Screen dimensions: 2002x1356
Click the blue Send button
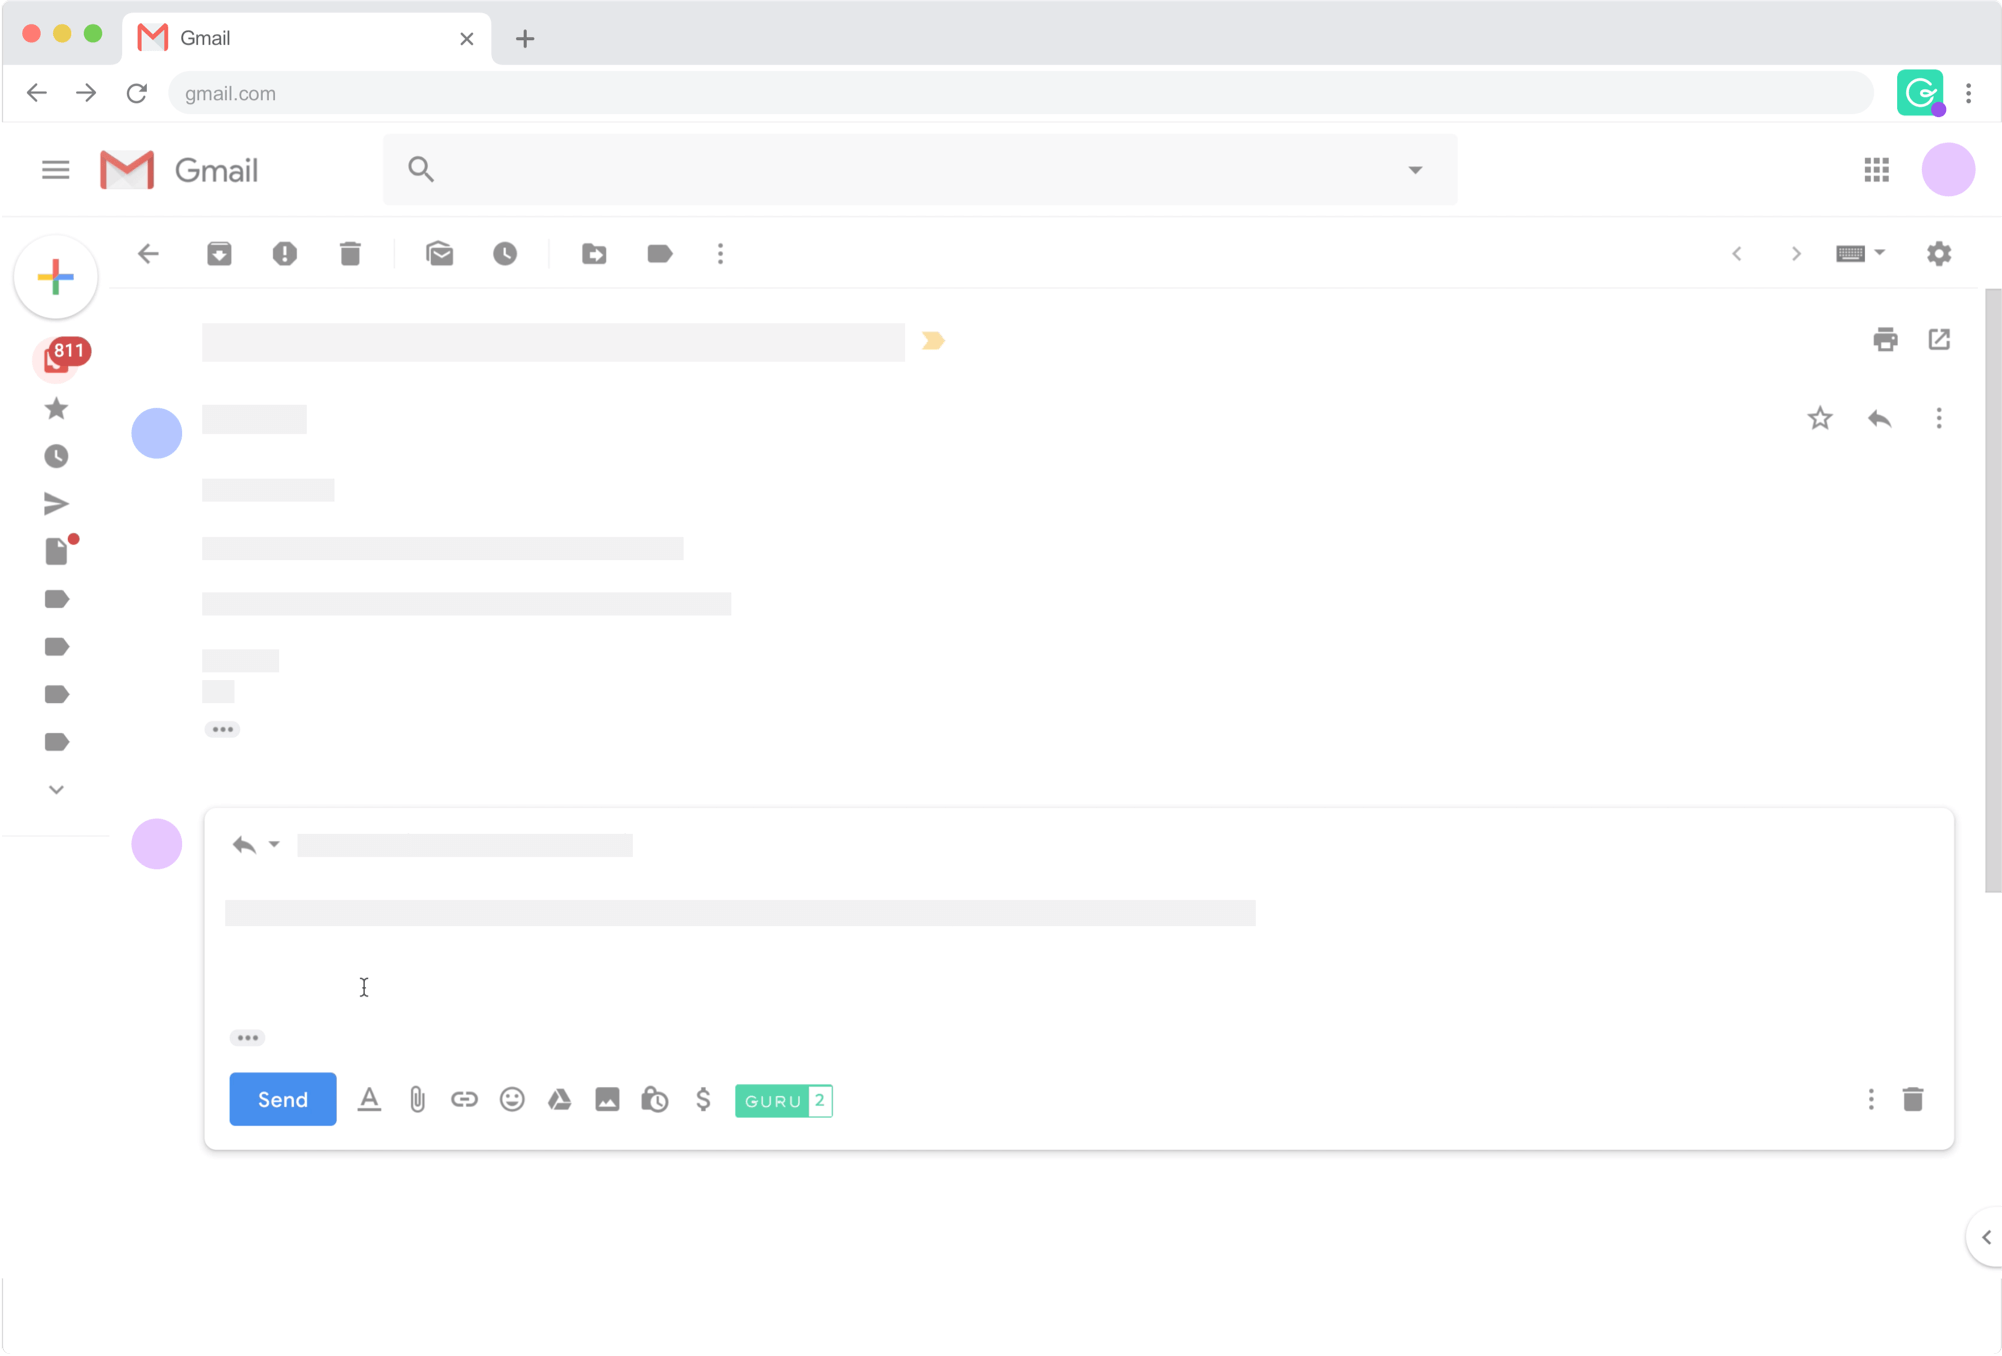point(283,1100)
